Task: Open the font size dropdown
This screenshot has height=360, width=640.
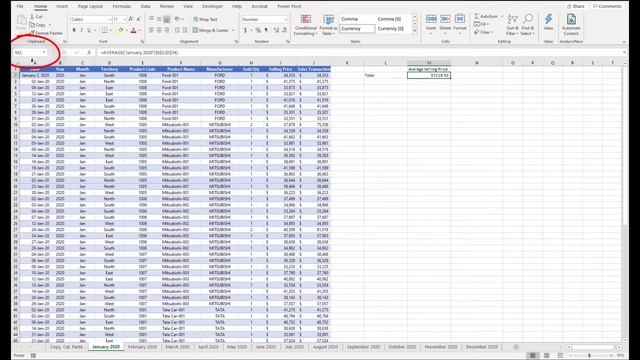Action: coord(124,19)
